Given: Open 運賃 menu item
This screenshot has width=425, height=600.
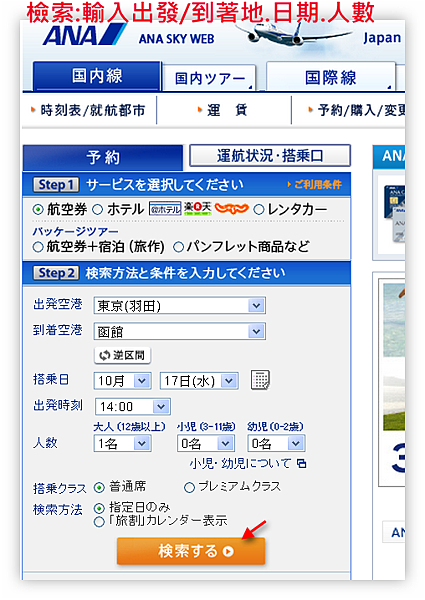Looking at the screenshot, I should click(x=223, y=110).
